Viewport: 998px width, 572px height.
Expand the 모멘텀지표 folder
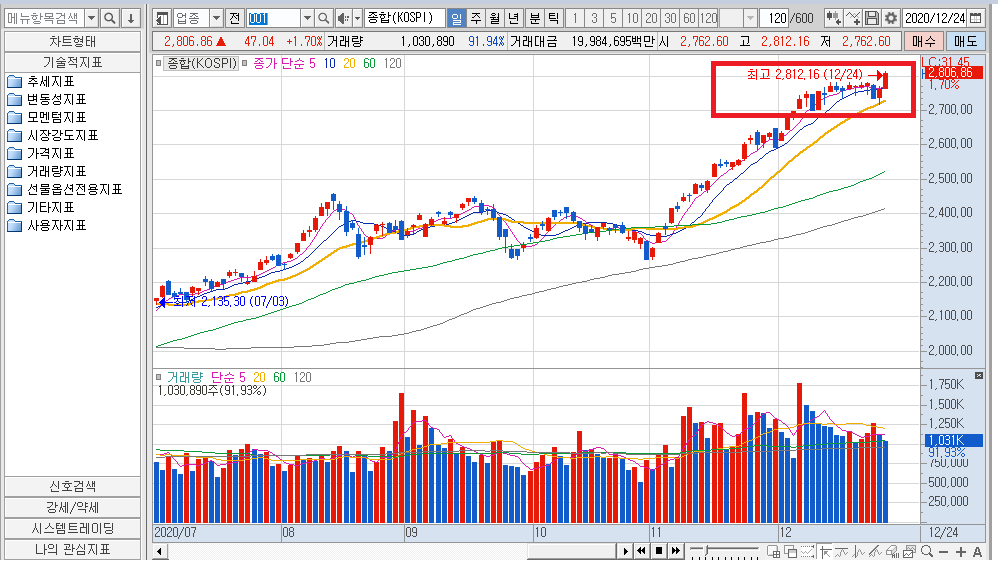[x=47, y=117]
